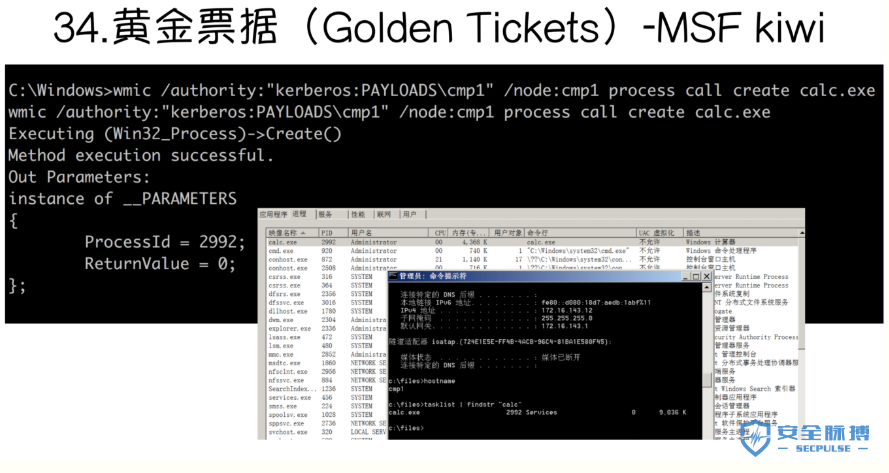Click the c:\files>hostname command line
Screen dimensions: 889x473
point(422,381)
